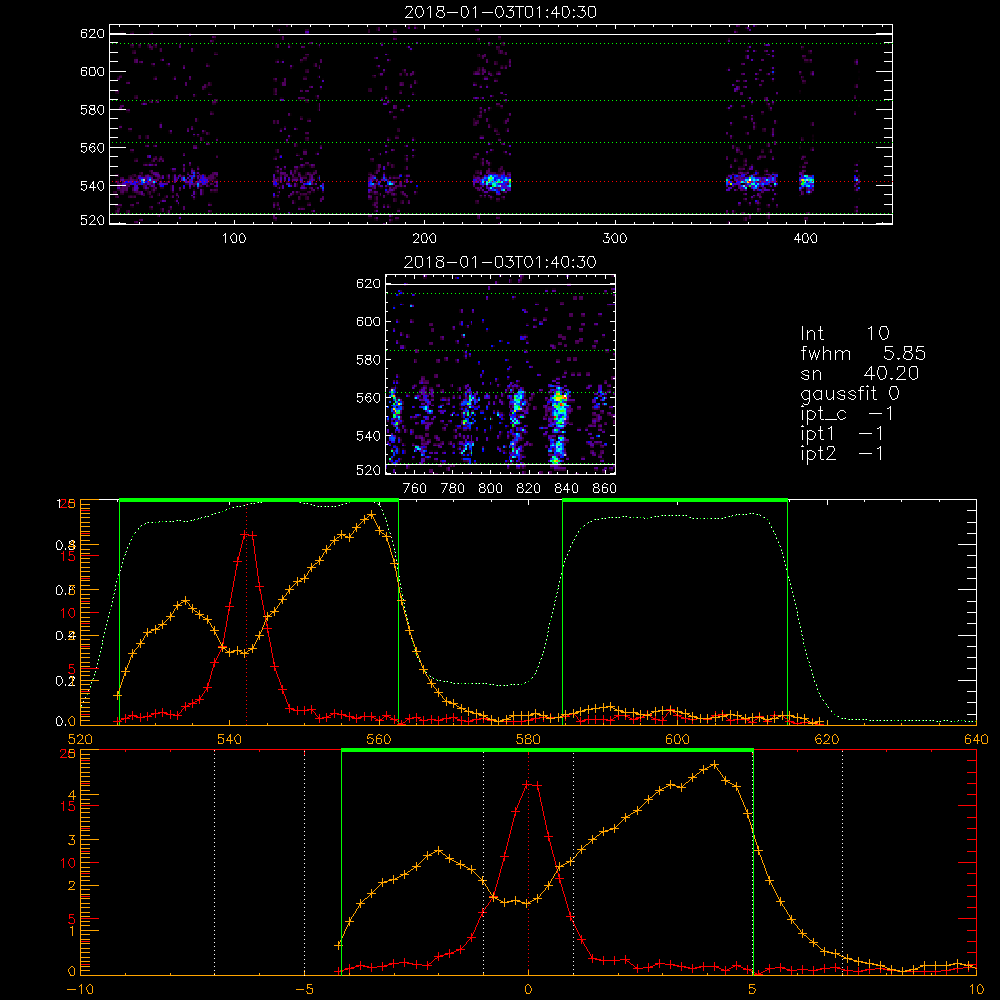Click the "640" x-axis label of upper profile plot
1000x1000 pixels.
[976, 739]
